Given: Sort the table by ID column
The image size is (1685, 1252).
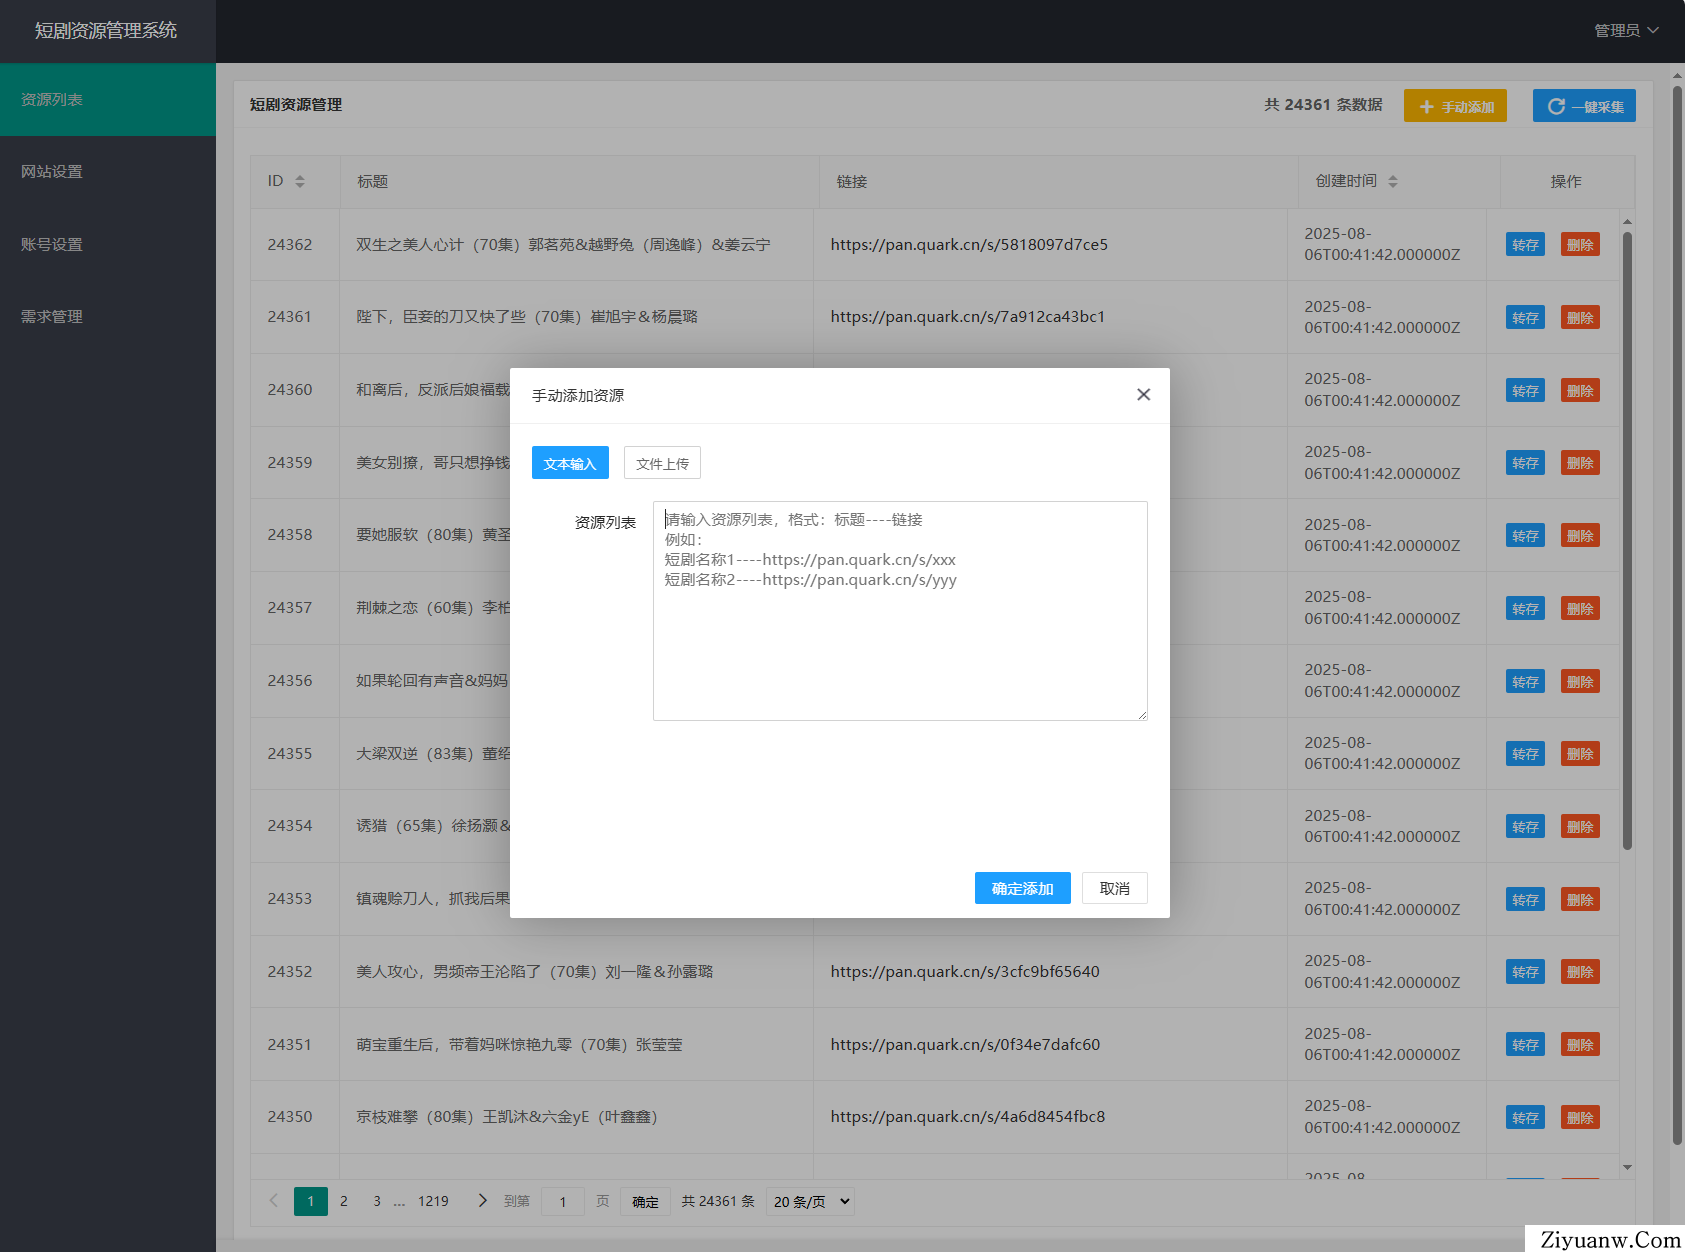Looking at the screenshot, I should tap(299, 181).
